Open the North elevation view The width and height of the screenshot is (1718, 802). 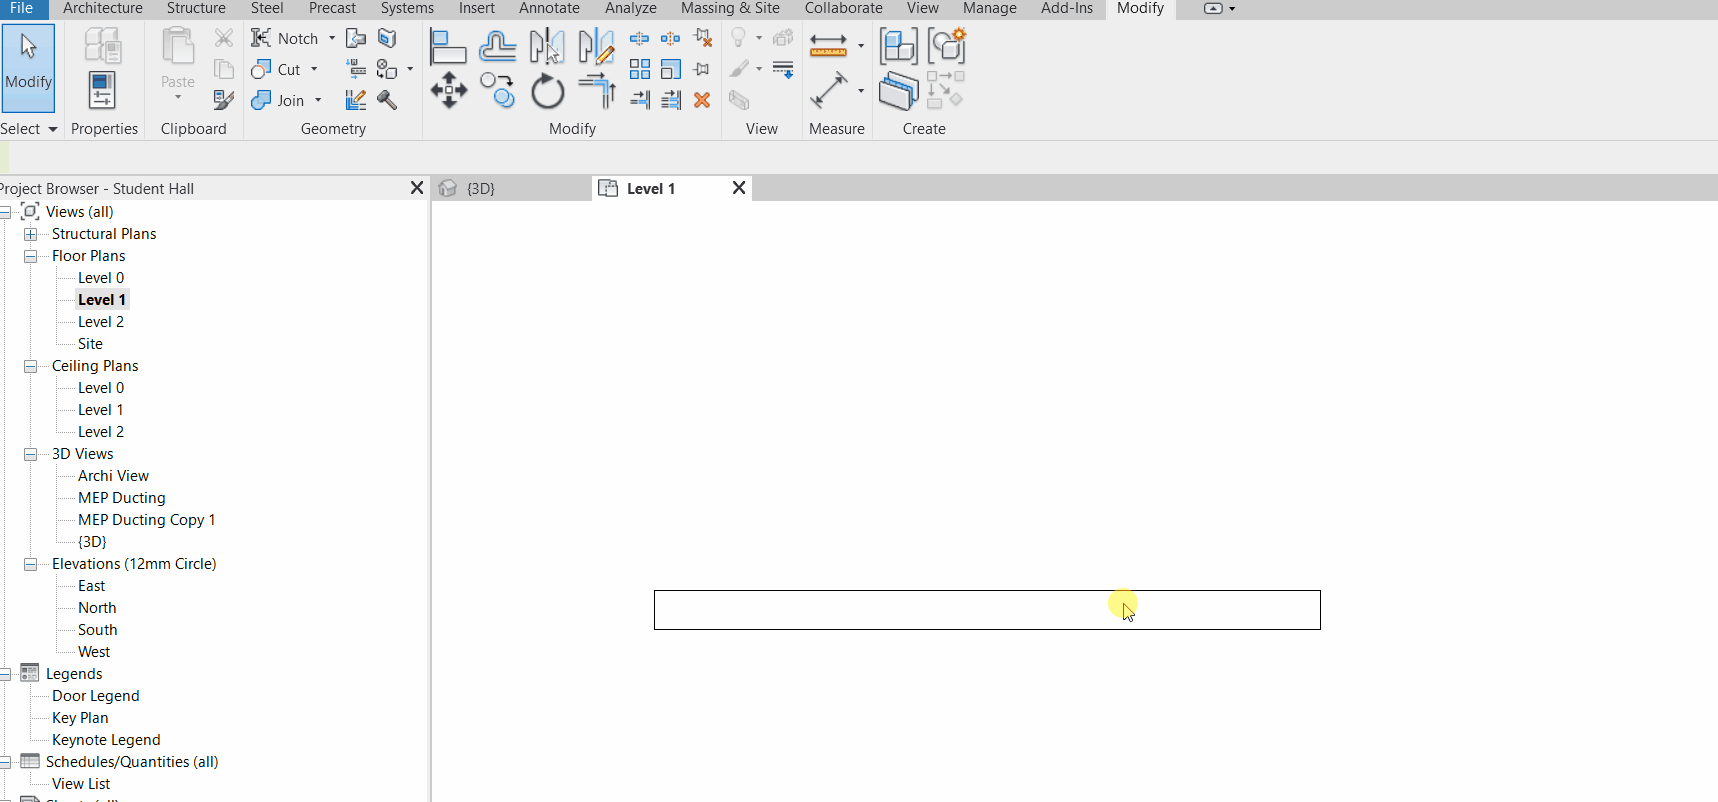point(97,608)
